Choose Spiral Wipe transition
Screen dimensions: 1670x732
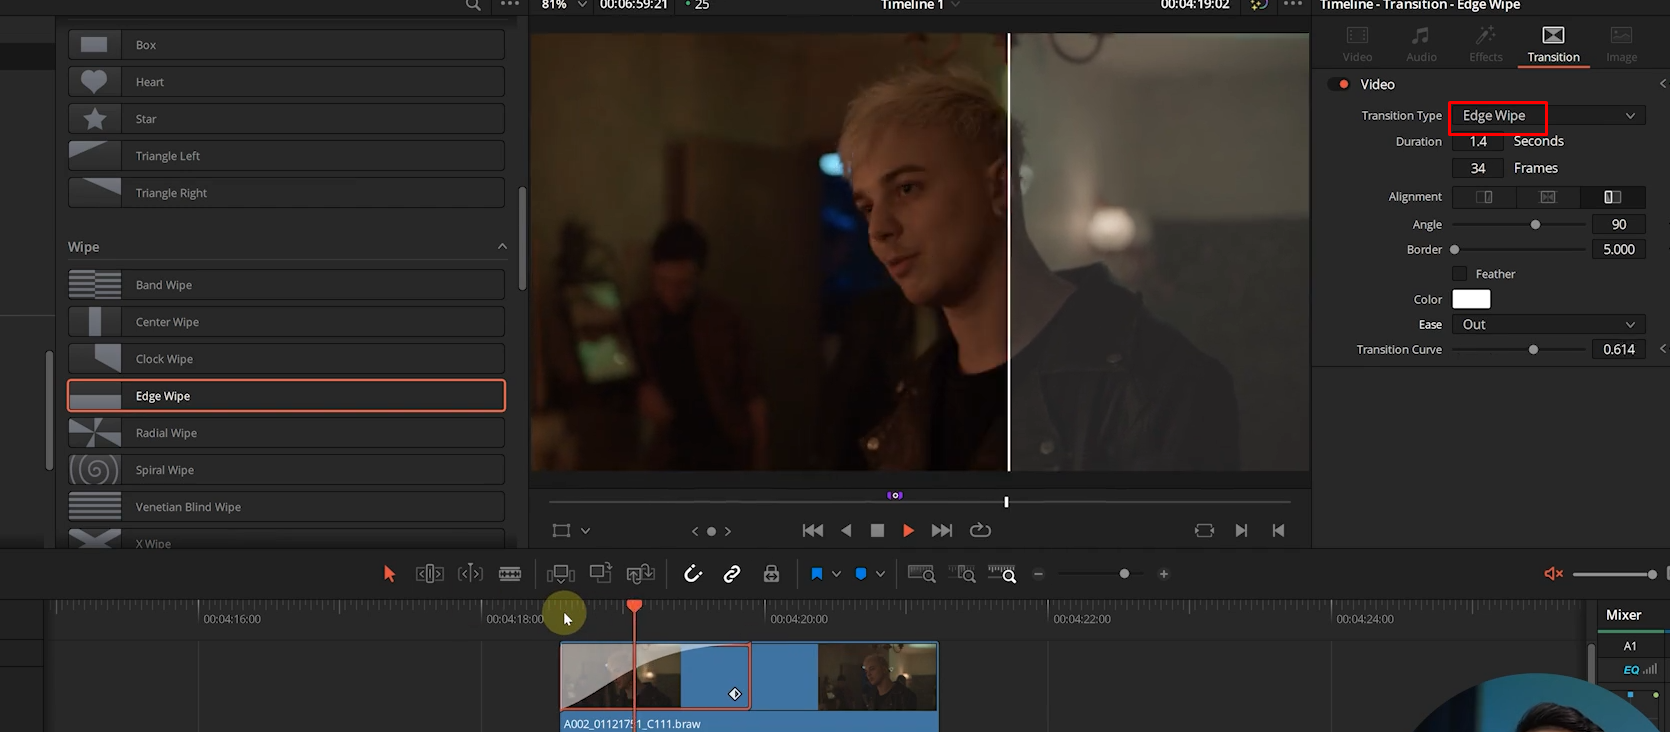pos(286,470)
